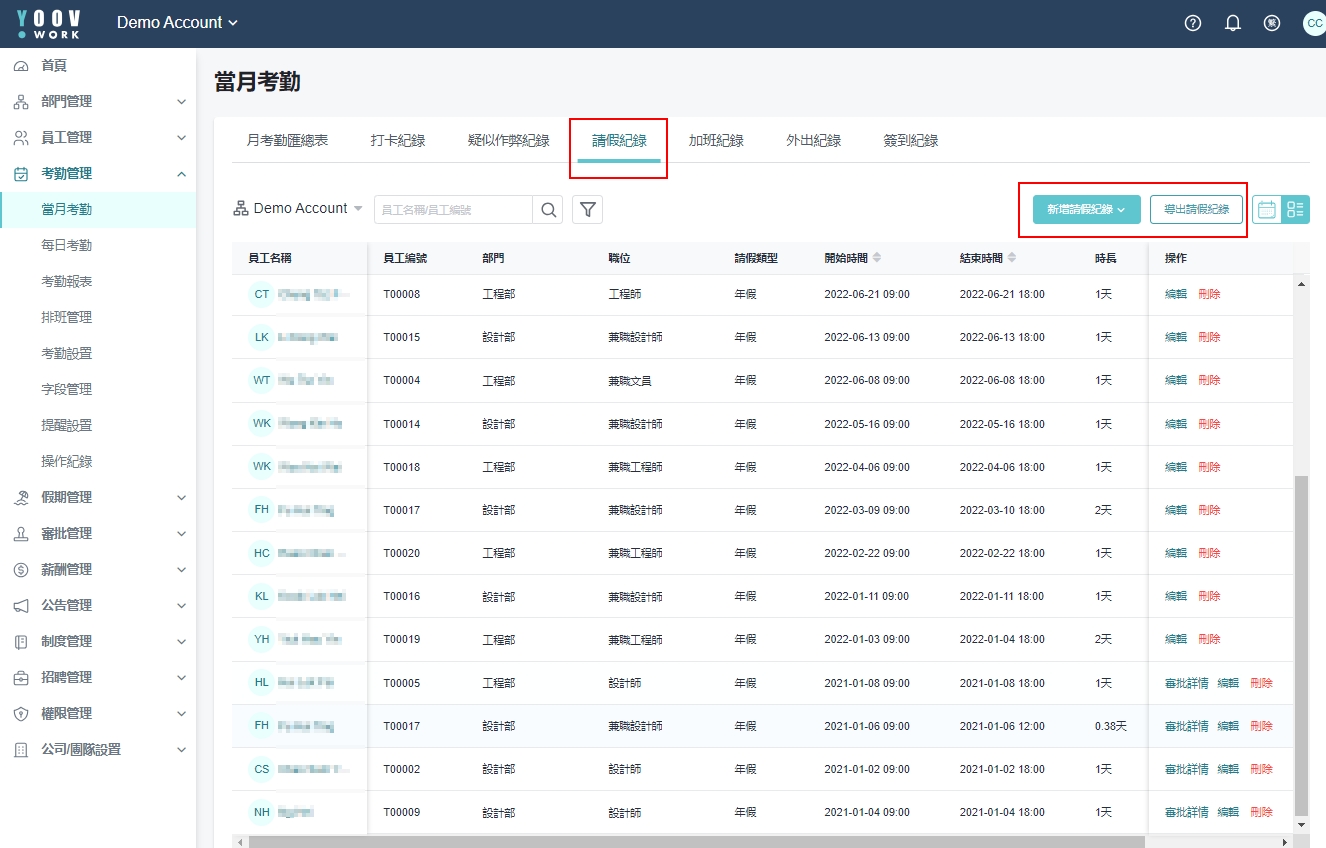Click the CC user avatar
The width and height of the screenshot is (1326, 848).
pos(1314,23)
